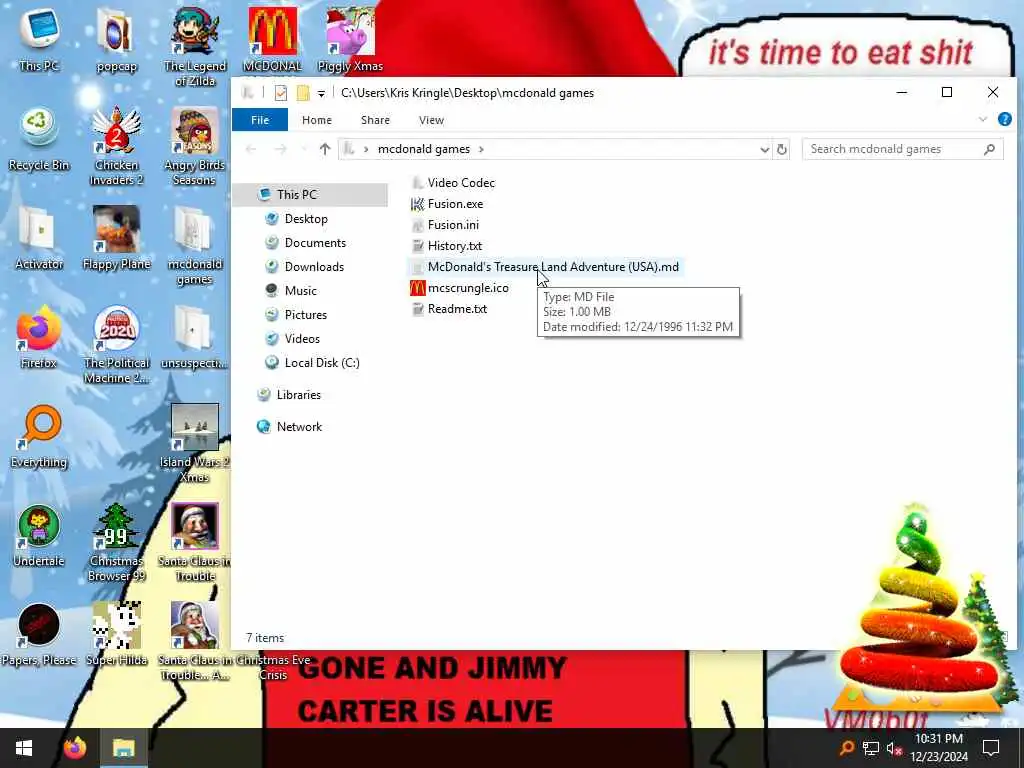Launch Papers, Please shortcut
The height and width of the screenshot is (768, 1024).
[39, 634]
